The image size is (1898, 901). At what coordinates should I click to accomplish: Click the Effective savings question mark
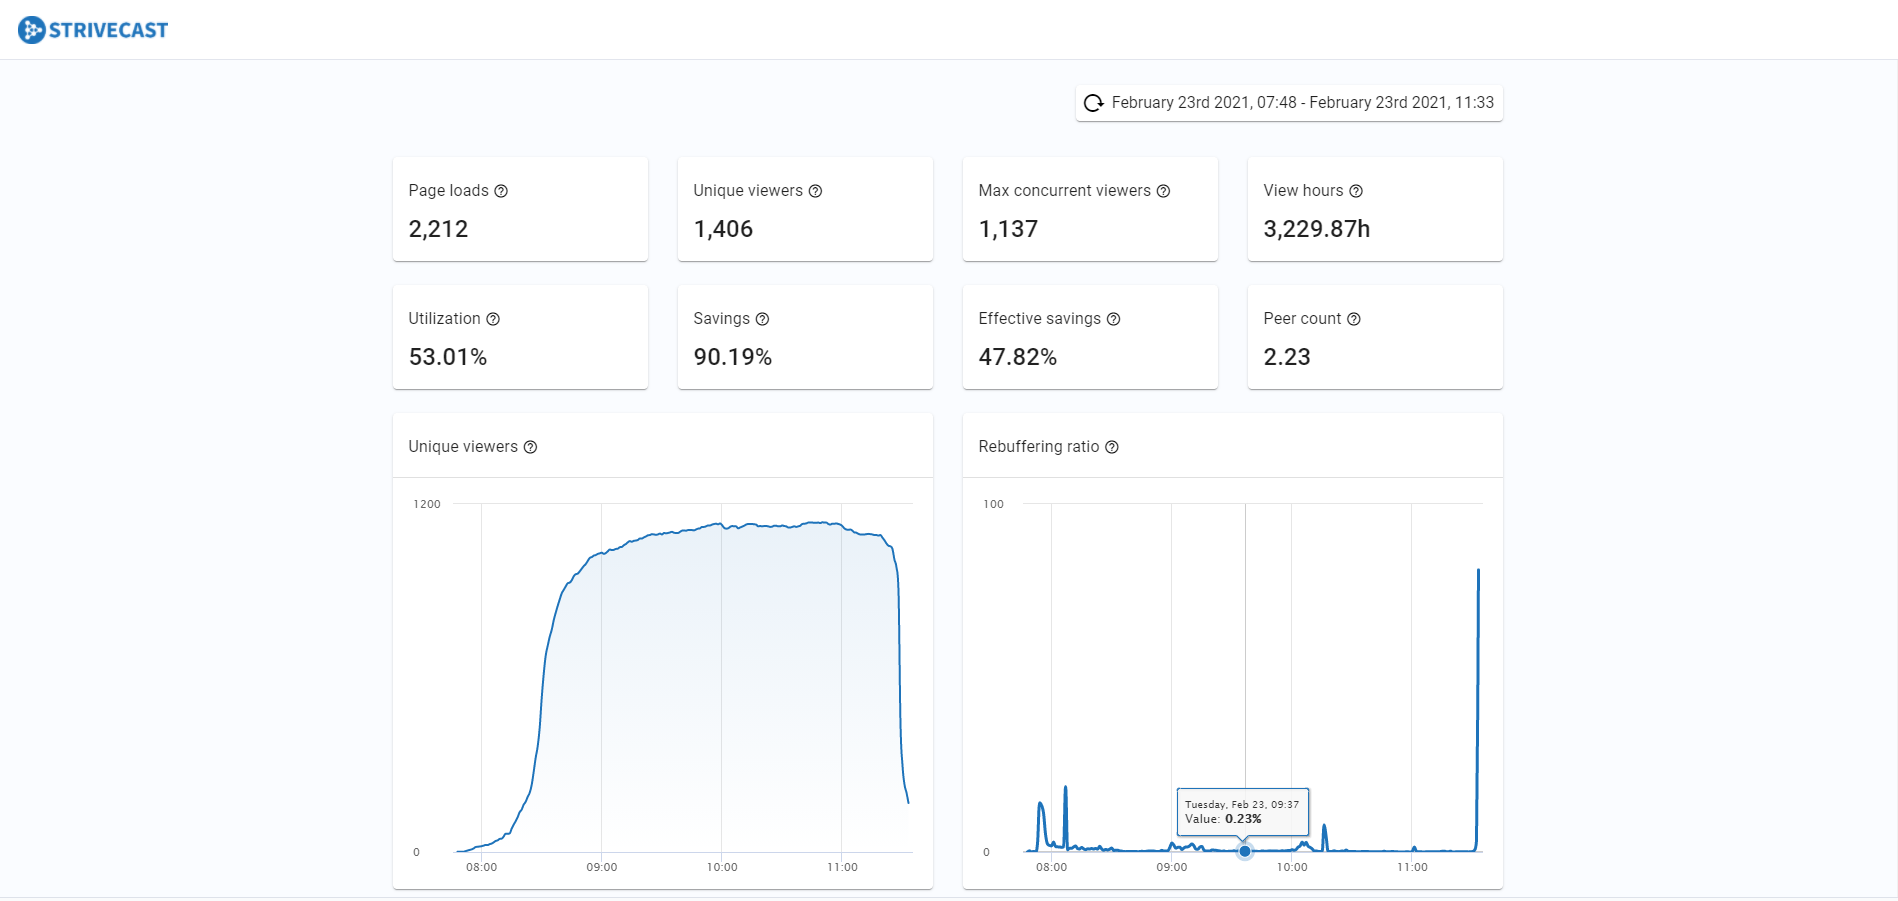1114,318
